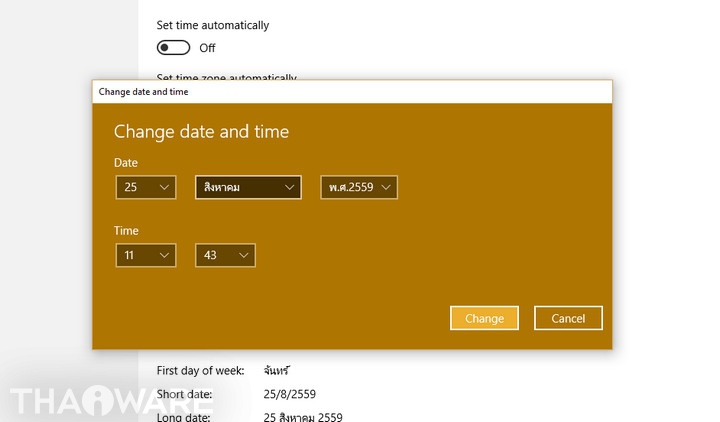
Task: Click the 'Short date:' label
Action: pyautogui.click(x=184, y=394)
